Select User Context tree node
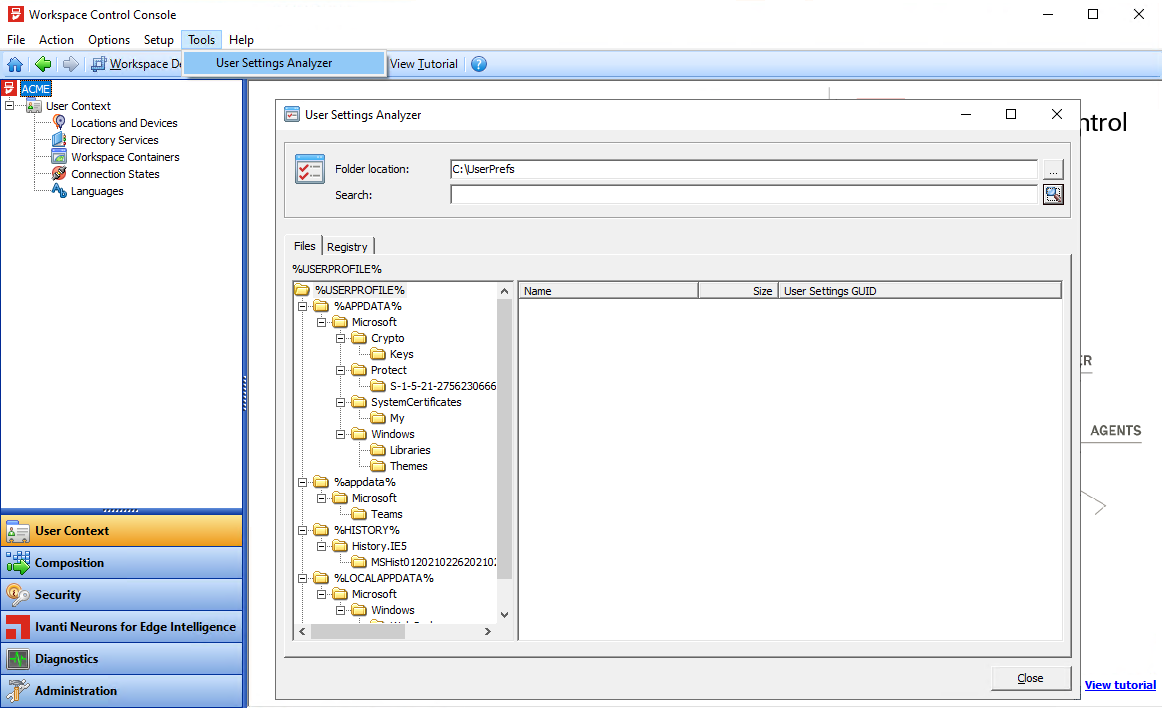This screenshot has width=1162, height=708. 78,106
